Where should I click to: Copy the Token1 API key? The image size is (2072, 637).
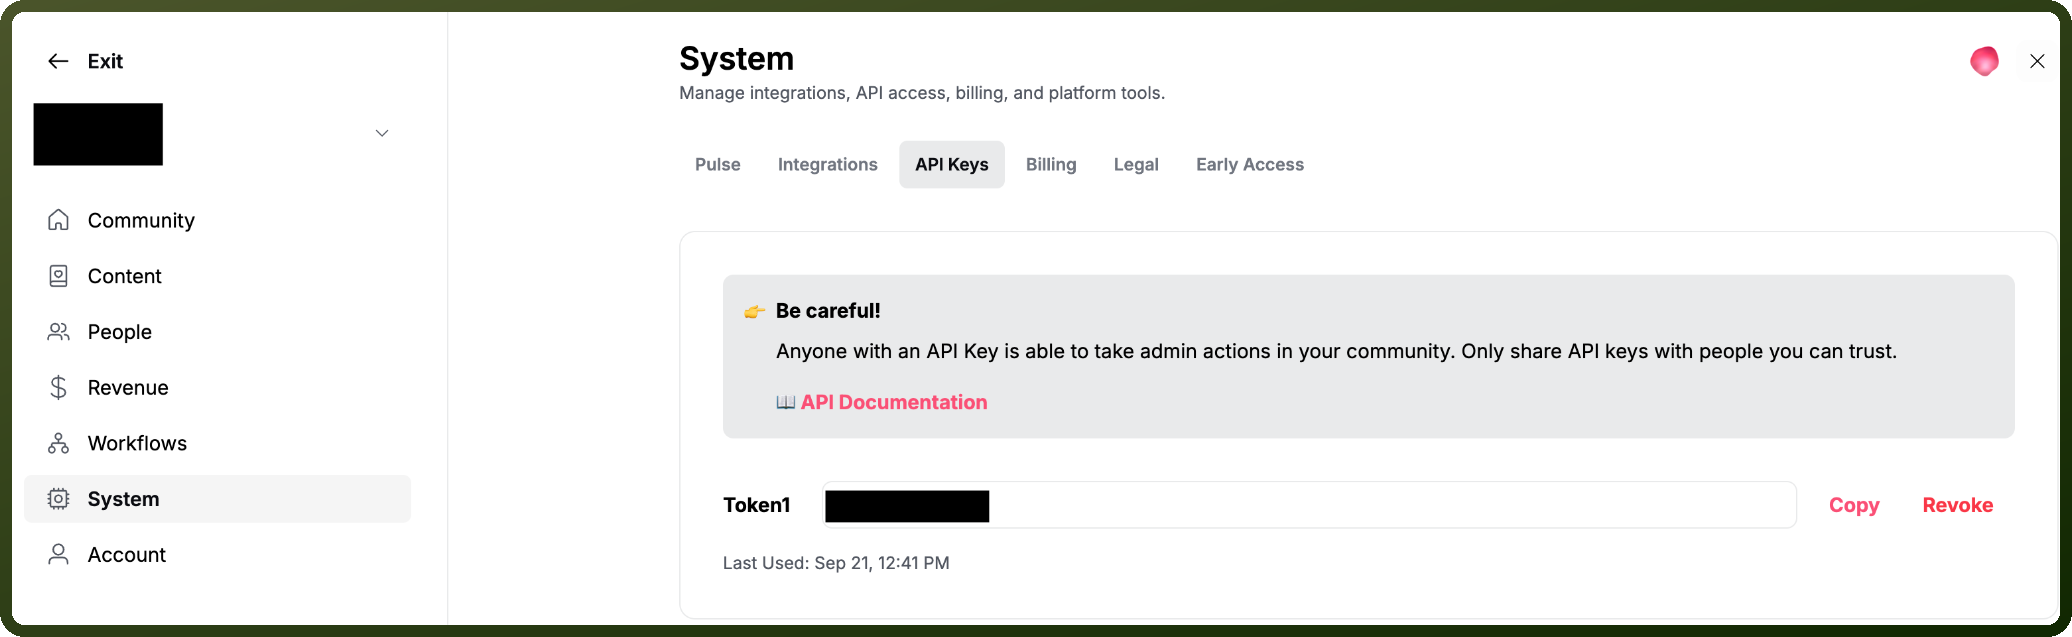click(x=1854, y=505)
